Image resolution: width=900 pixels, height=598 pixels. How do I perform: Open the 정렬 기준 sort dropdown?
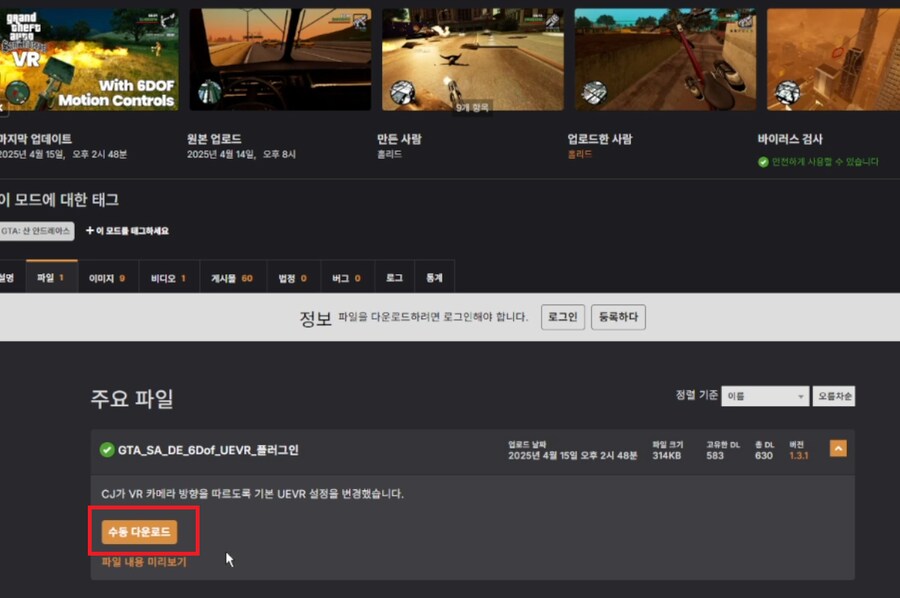[766, 397]
